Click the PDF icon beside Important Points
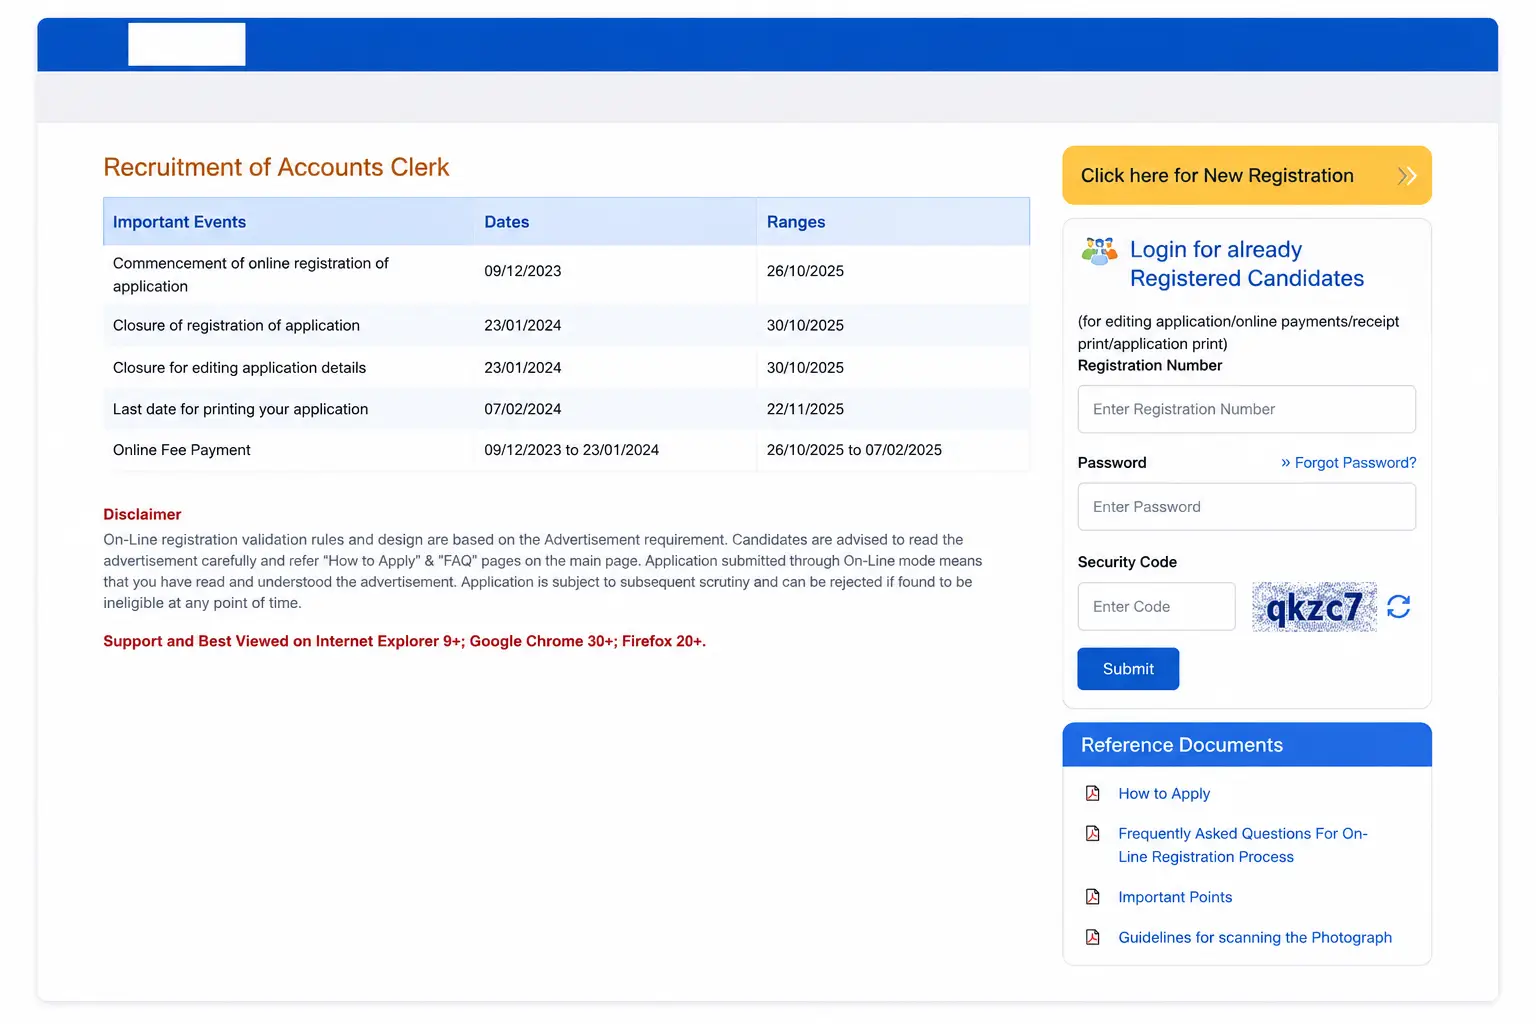 (1092, 897)
